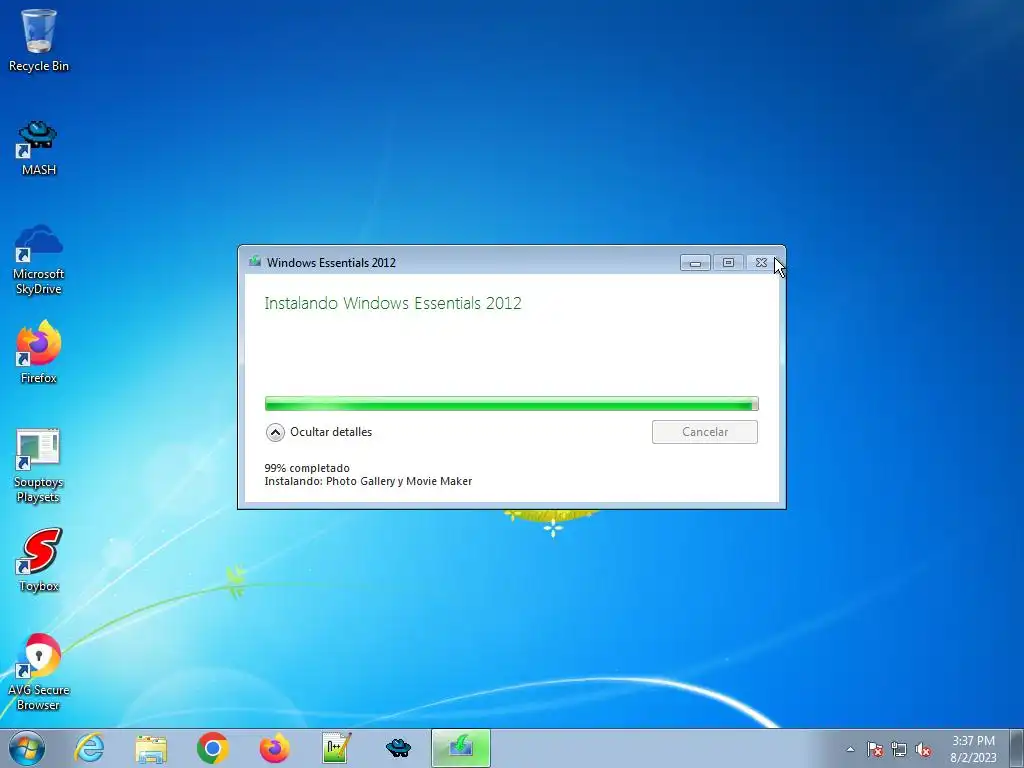Click the Show desktop strip
The image size is (1024, 768).
coord(1017,748)
